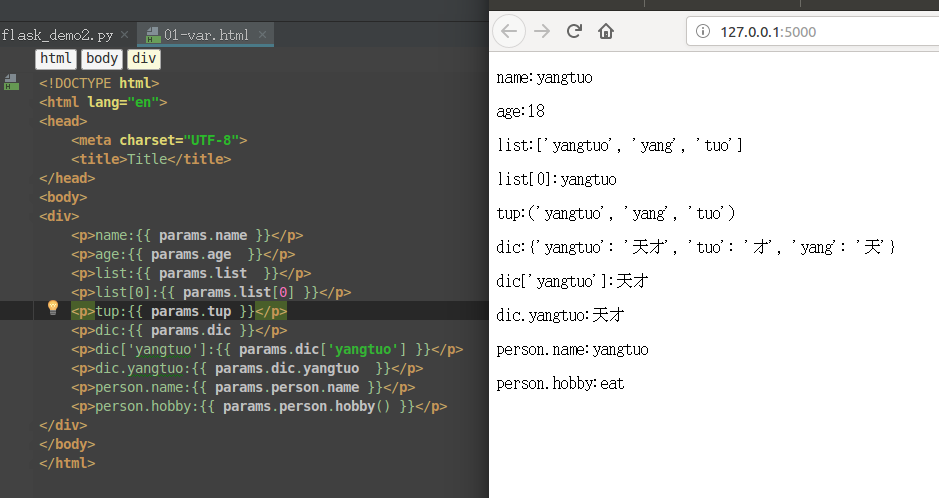Click the site info icon in address bar
This screenshot has width=939, height=498.
[702, 31]
